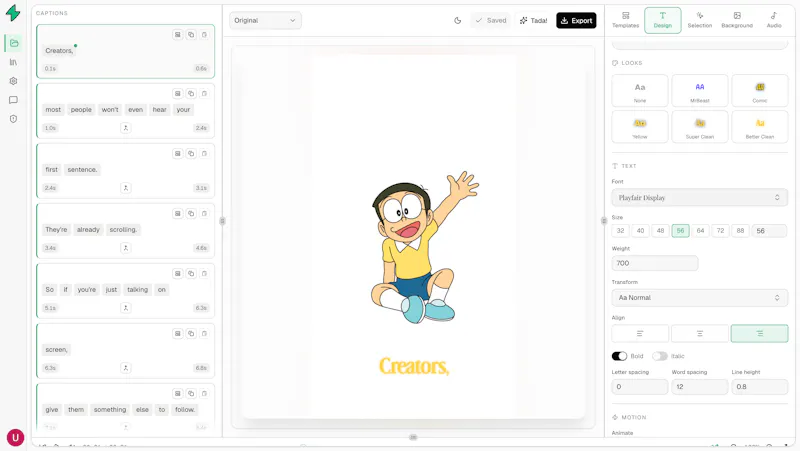Image resolution: width=800 pixels, height=451 pixels.
Task: Delete the 'most people won't' caption card
Action: coord(204,93)
